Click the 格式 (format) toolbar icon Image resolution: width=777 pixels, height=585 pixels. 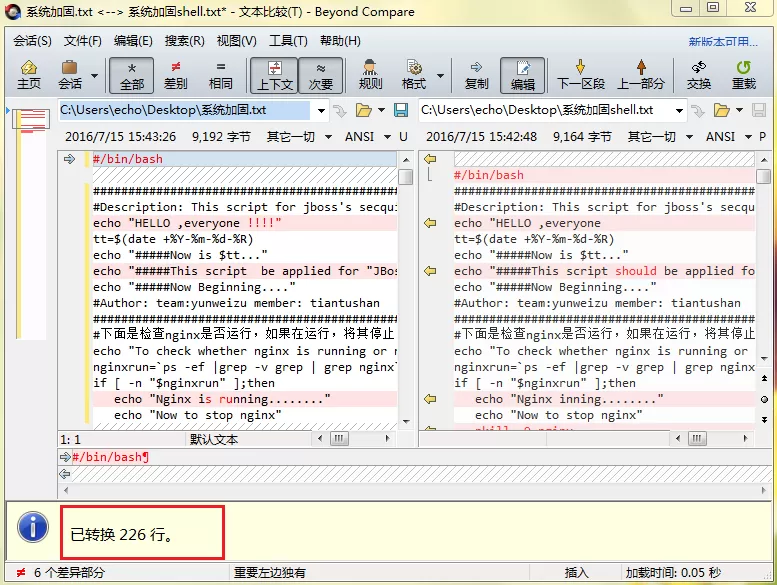(414, 76)
